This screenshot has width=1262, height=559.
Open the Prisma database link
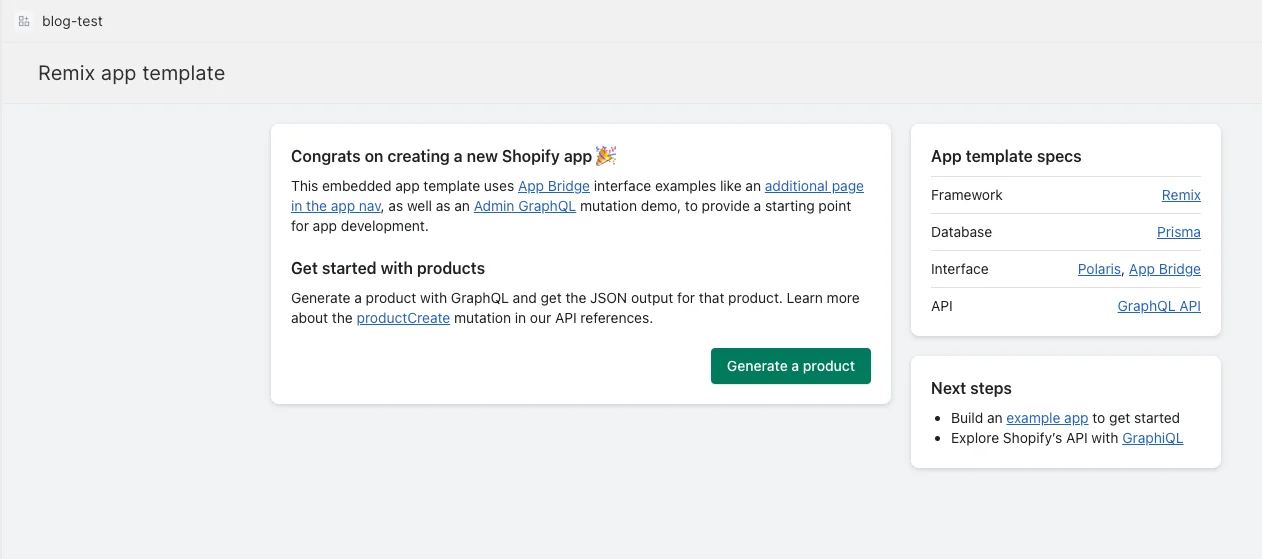(x=1178, y=232)
